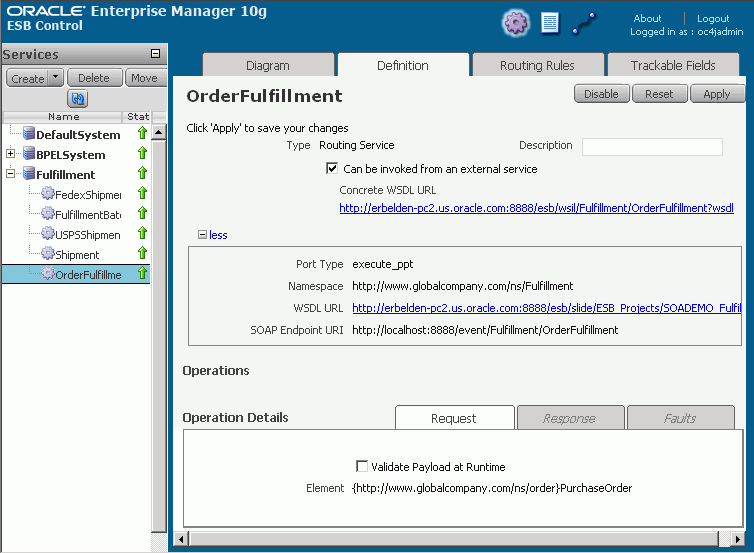Click the services list scroll up arrow

[x=159, y=132]
